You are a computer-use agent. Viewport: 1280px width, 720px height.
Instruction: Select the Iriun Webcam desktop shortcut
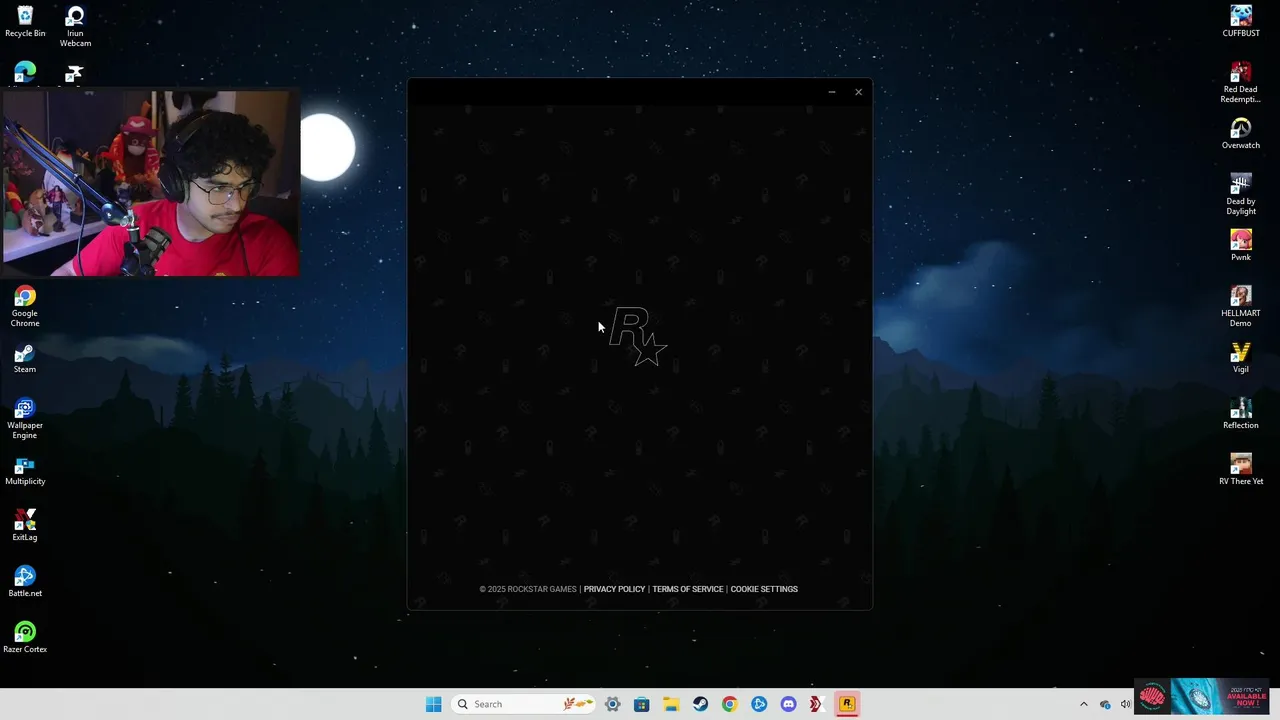click(75, 27)
